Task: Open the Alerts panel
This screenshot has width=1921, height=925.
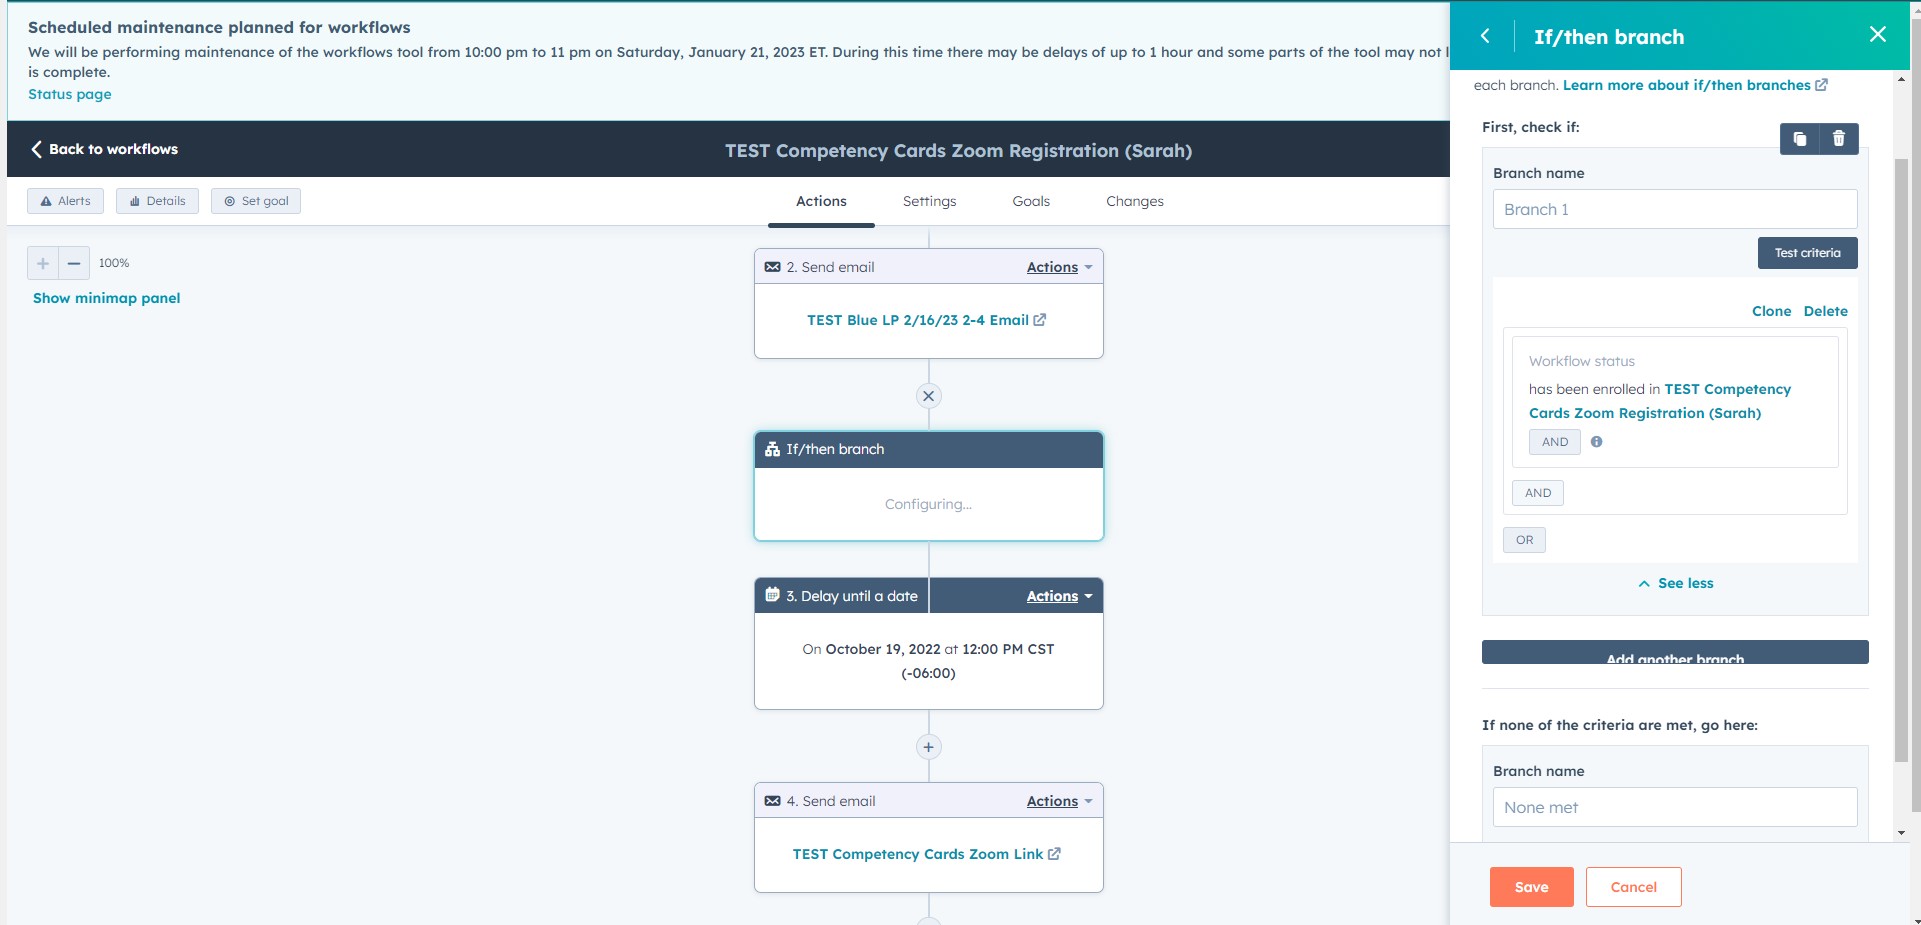Action: coord(64,200)
